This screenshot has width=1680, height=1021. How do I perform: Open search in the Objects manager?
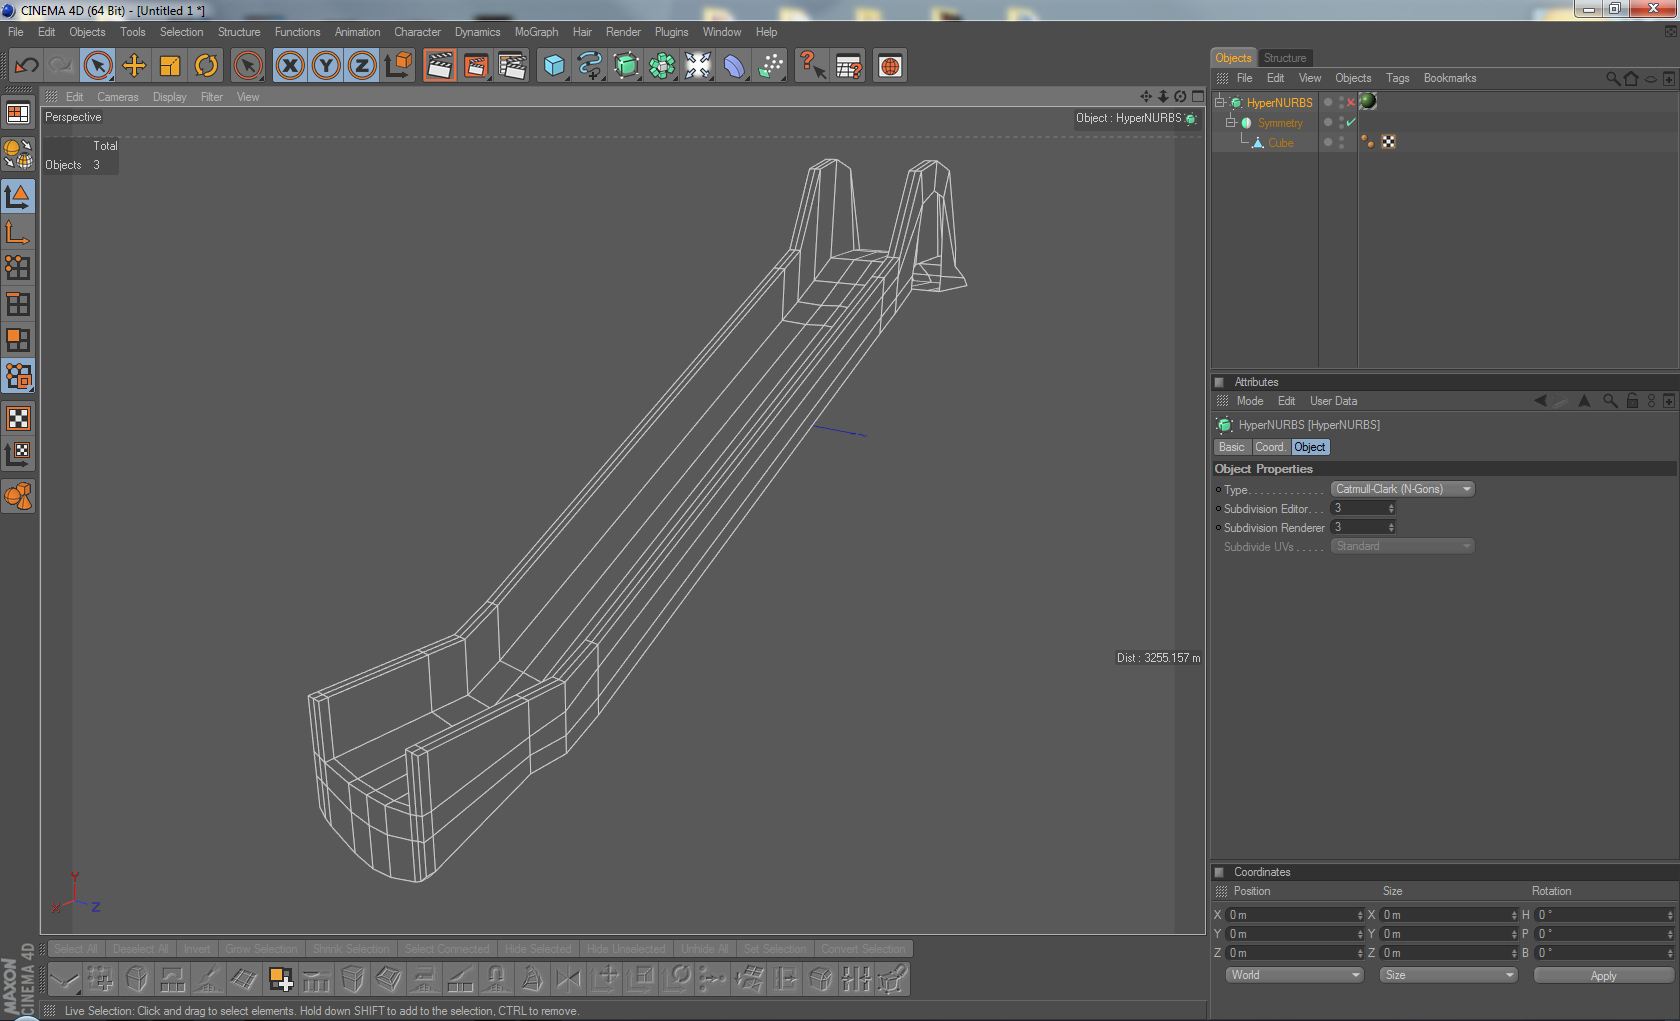click(1612, 78)
